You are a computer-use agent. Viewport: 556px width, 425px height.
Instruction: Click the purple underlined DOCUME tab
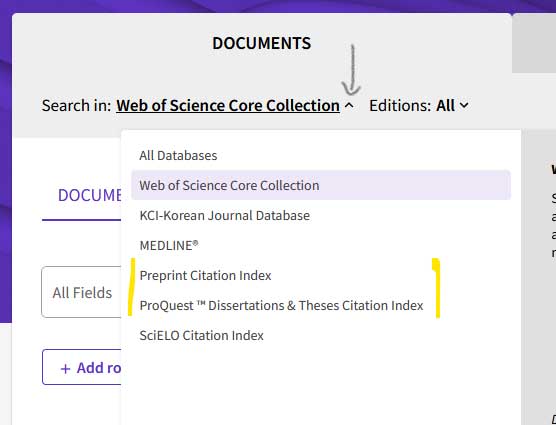pyautogui.click(x=89, y=195)
